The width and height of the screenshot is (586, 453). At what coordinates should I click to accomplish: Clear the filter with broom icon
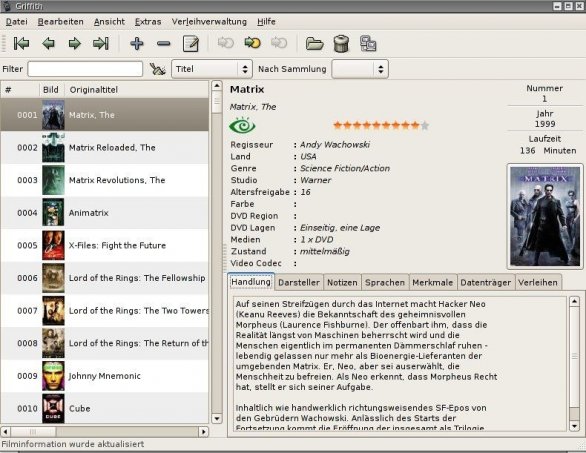157,69
